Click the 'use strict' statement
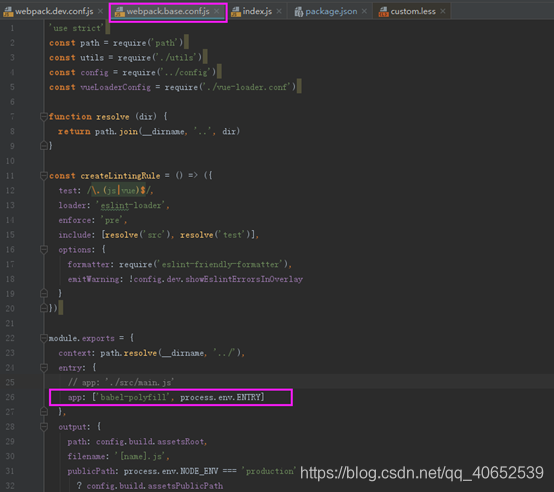554x492 pixels. 76,28
